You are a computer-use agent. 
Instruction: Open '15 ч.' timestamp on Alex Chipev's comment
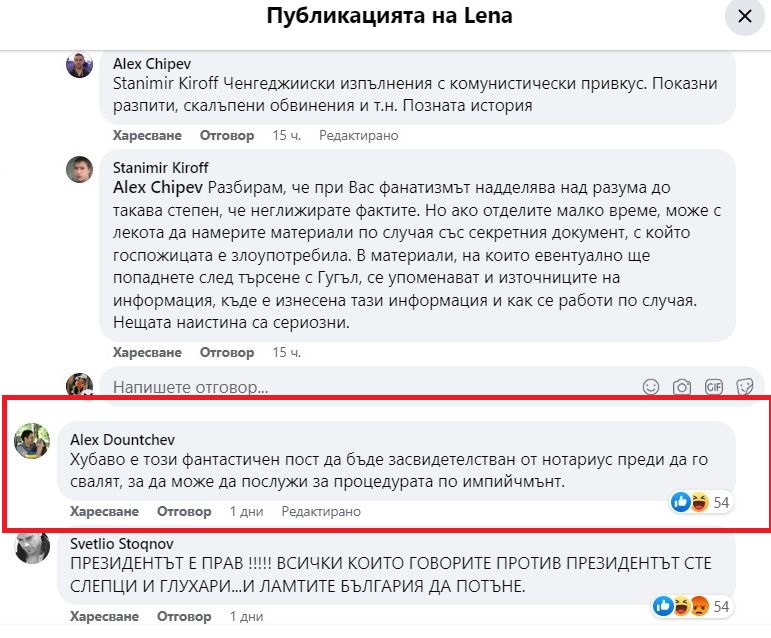pos(286,135)
